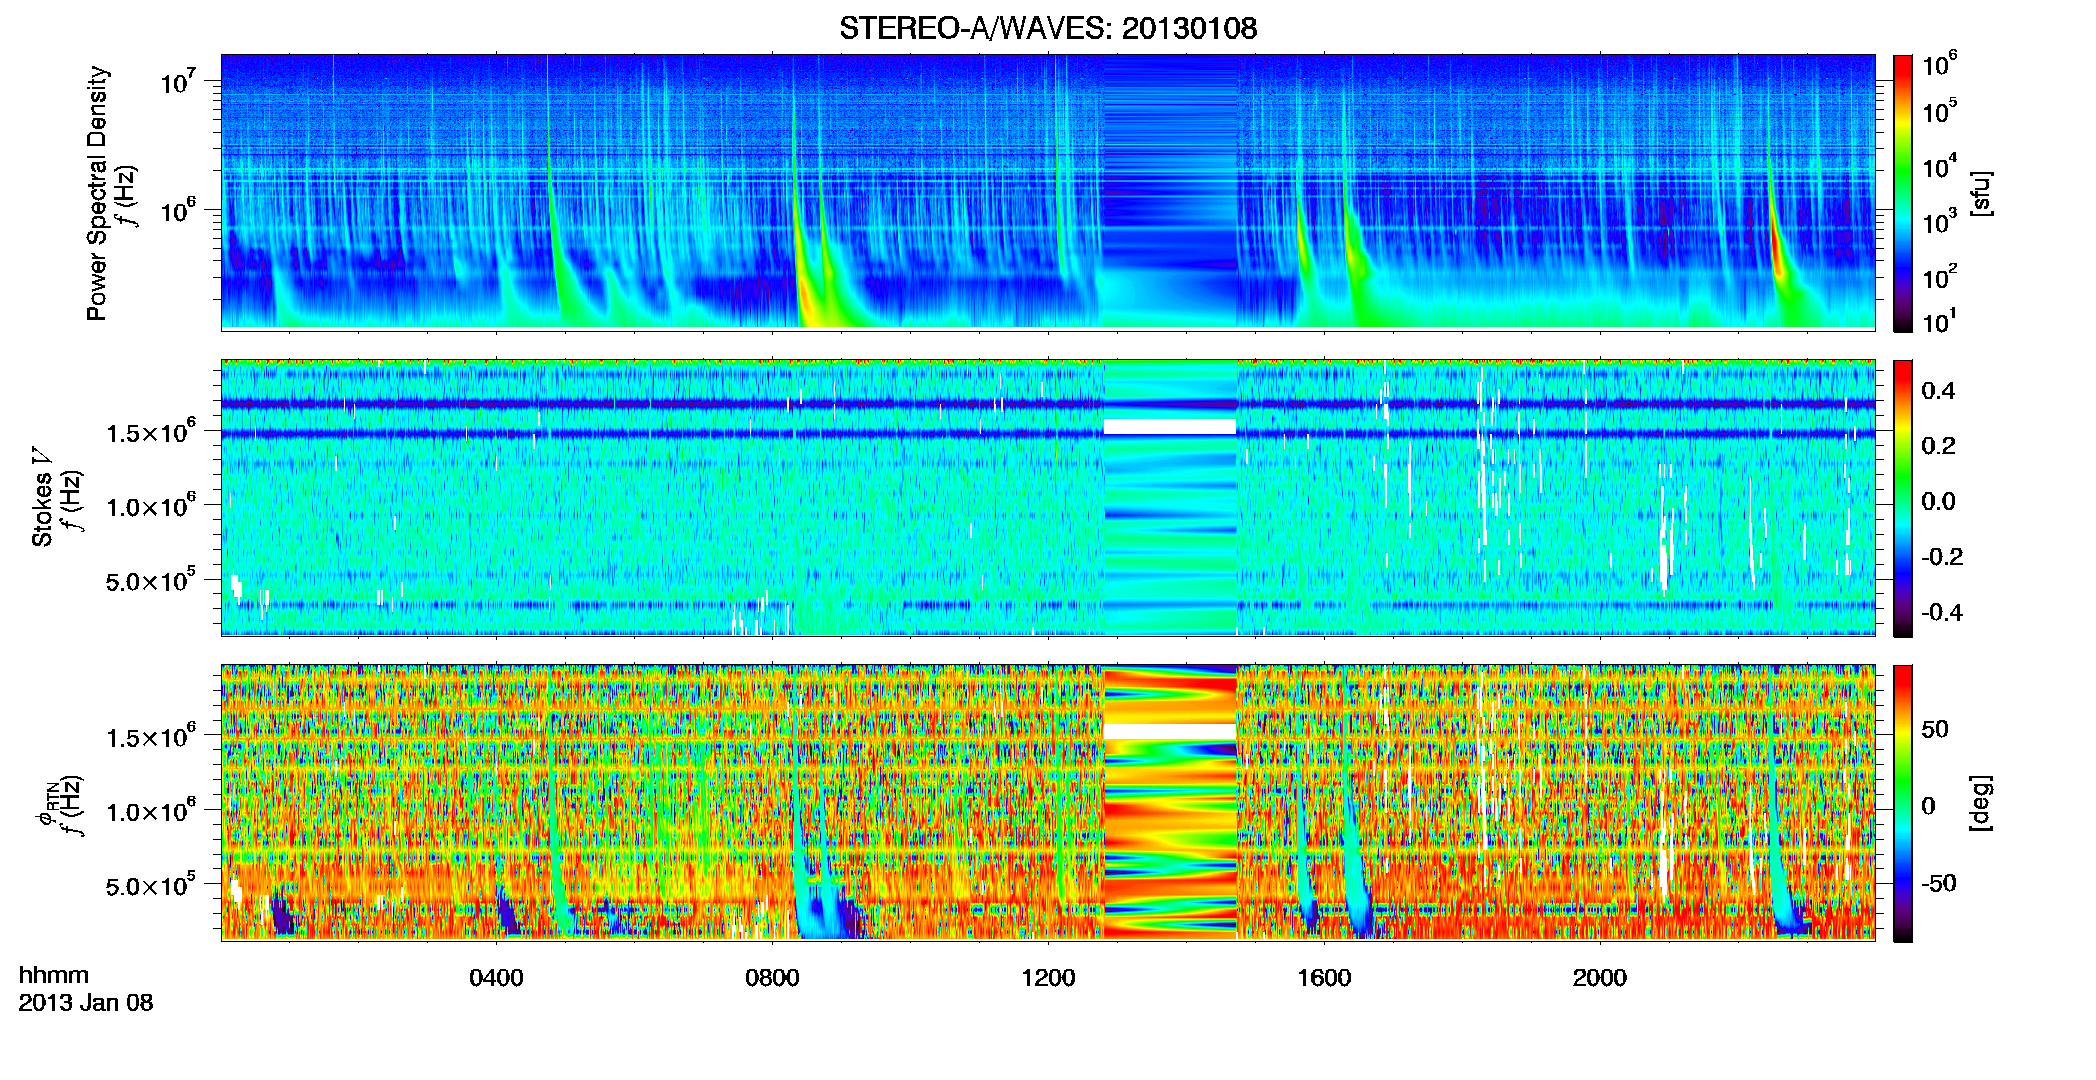This screenshot has height=1080, width=2096.
Task: Select the 2000 time tick label
Action: click(x=1600, y=978)
